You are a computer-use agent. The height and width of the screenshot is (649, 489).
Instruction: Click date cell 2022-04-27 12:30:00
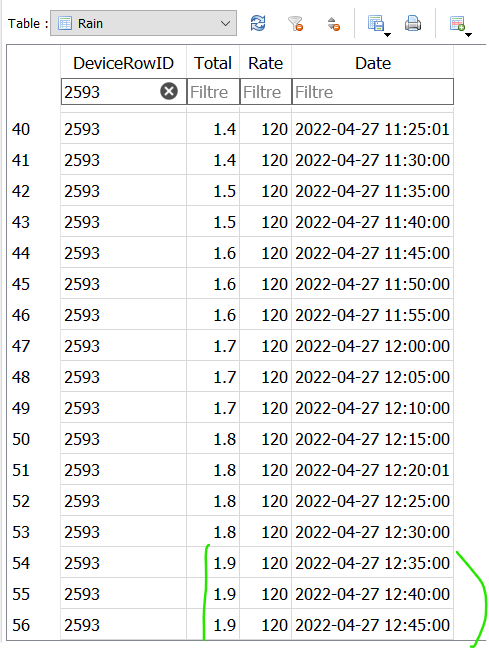(373, 532)
